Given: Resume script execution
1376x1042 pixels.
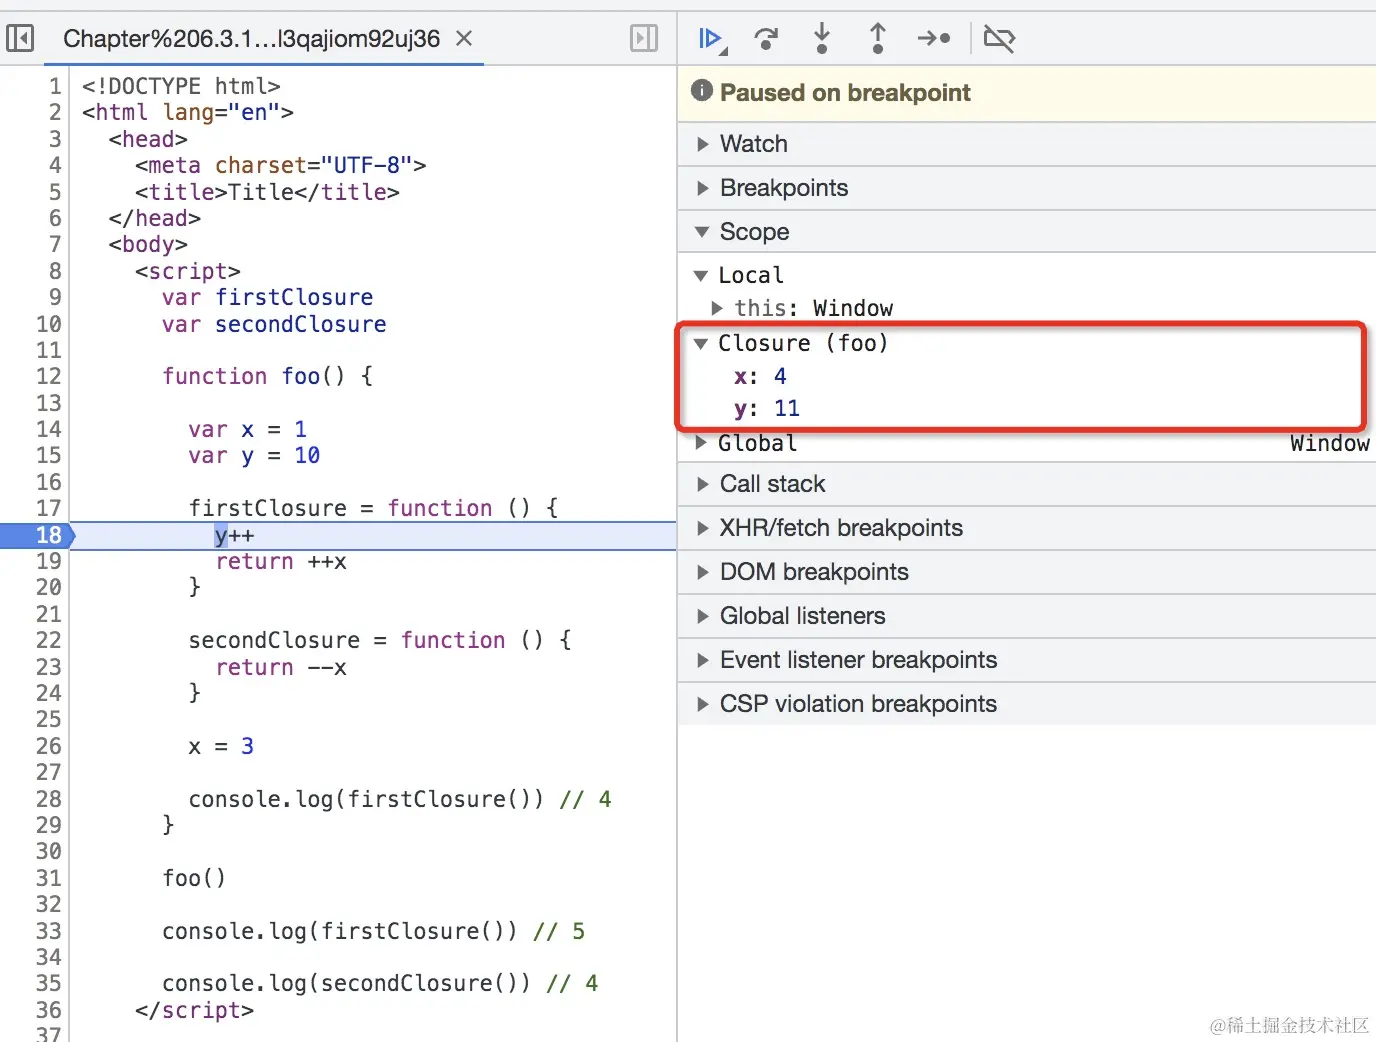Looking at the screenshot, I should 710,39.
